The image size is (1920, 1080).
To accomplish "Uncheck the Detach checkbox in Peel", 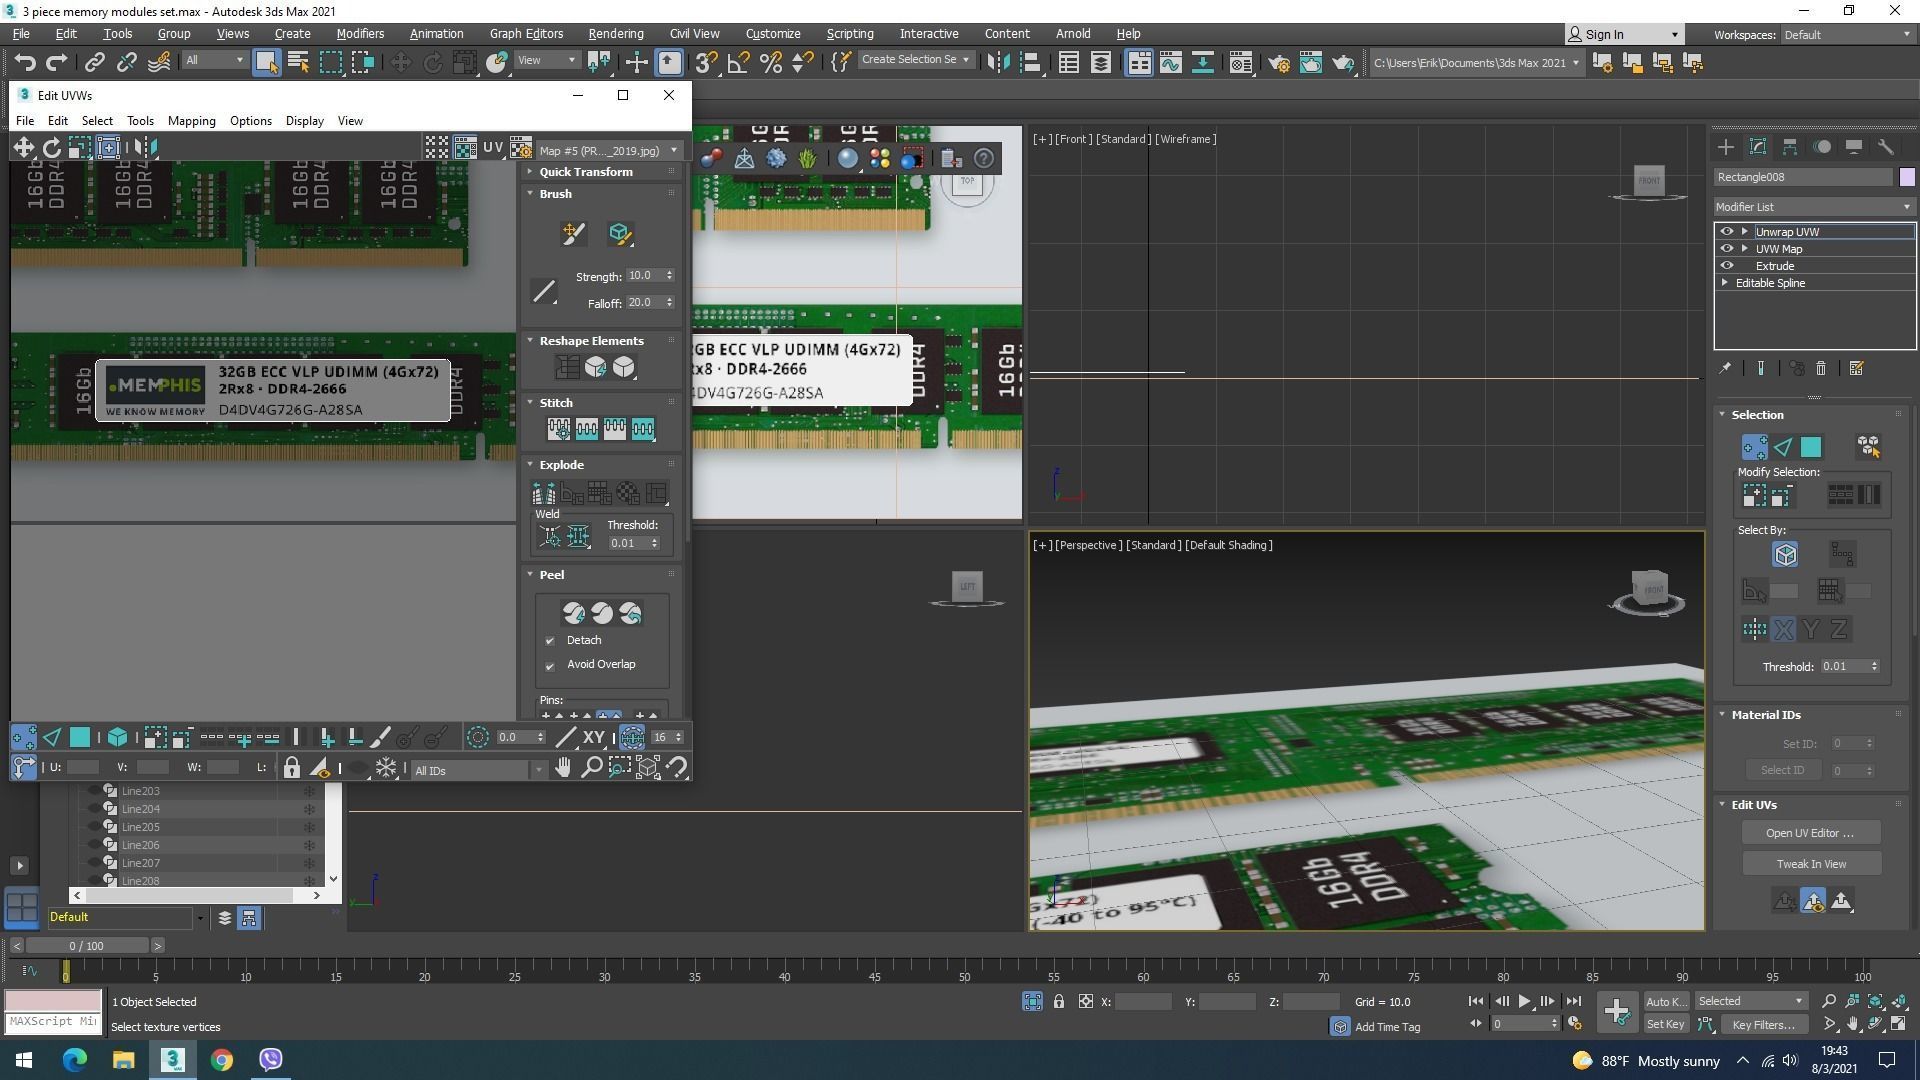I will click(x=550, y=641).
